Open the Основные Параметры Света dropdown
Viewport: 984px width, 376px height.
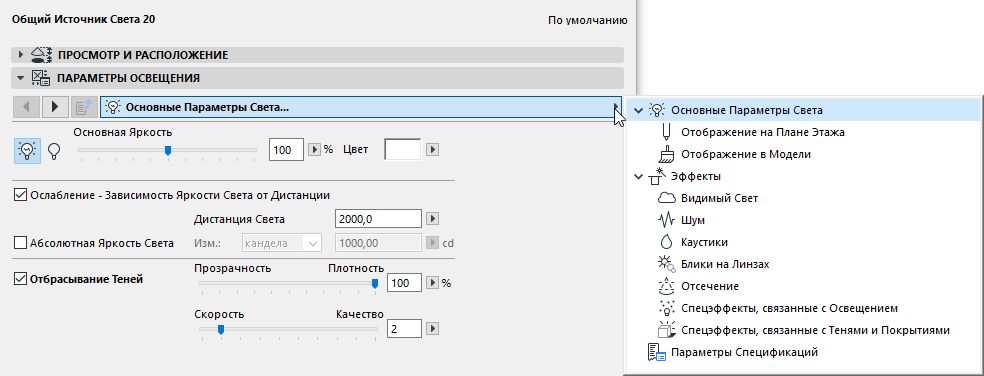(x=361, y=107)
